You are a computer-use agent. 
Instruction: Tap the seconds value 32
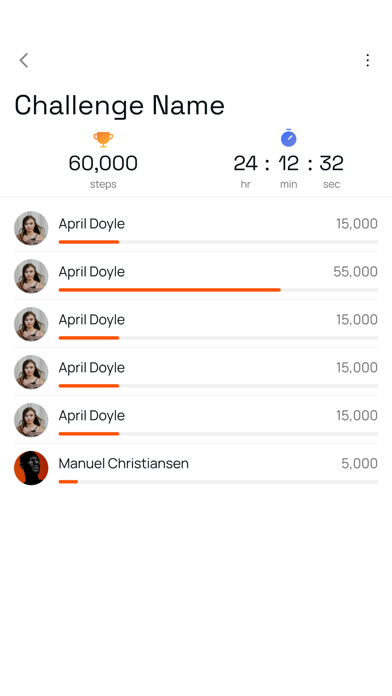click(x=331, y=163)
